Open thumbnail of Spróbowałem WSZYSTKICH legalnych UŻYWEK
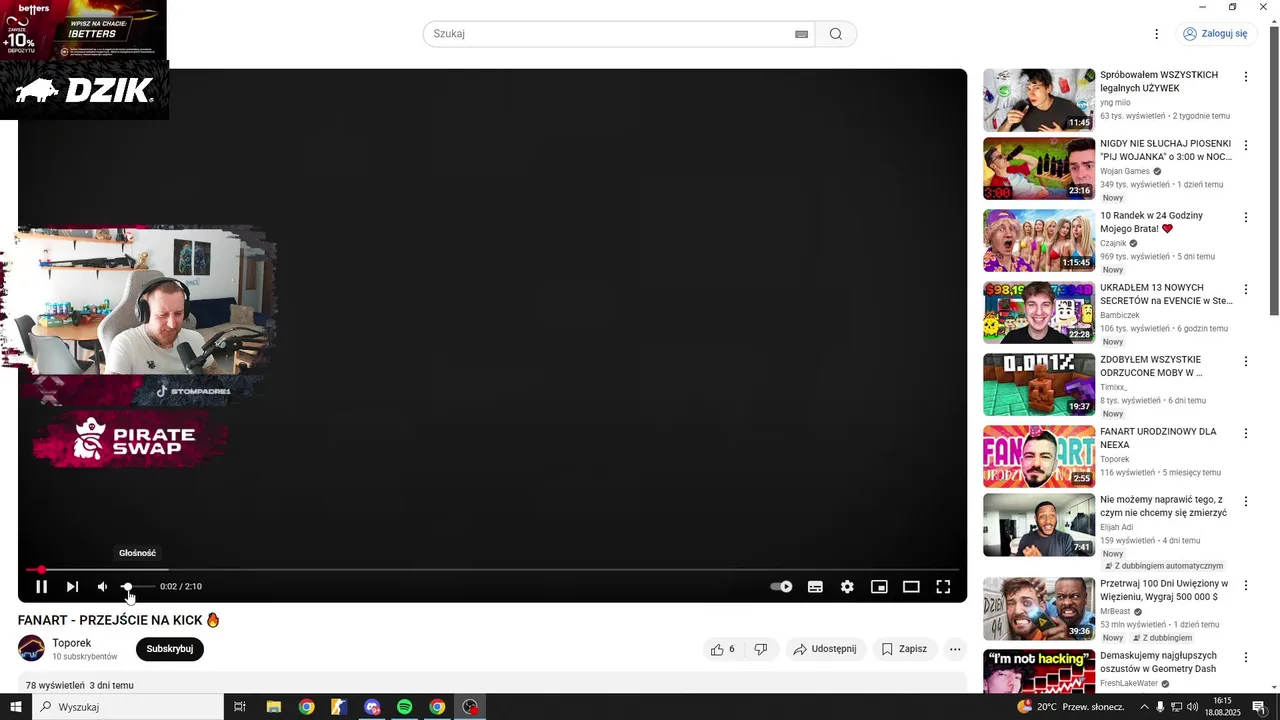 pyautogui.click(x=1039, y=100)
